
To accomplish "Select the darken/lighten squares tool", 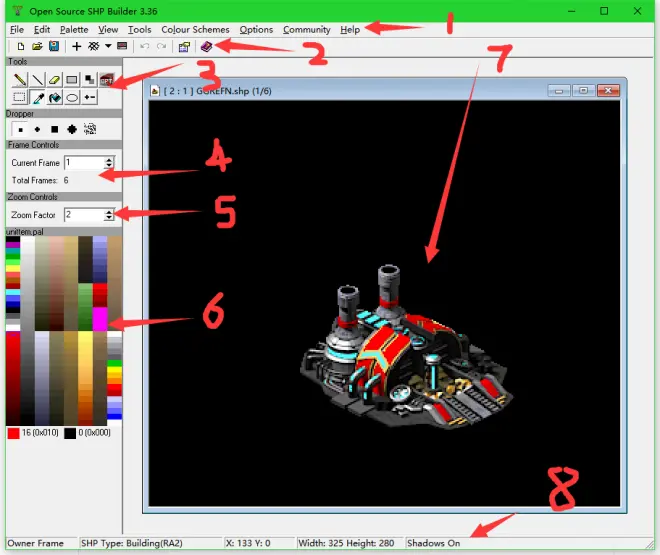I will 89,80.
